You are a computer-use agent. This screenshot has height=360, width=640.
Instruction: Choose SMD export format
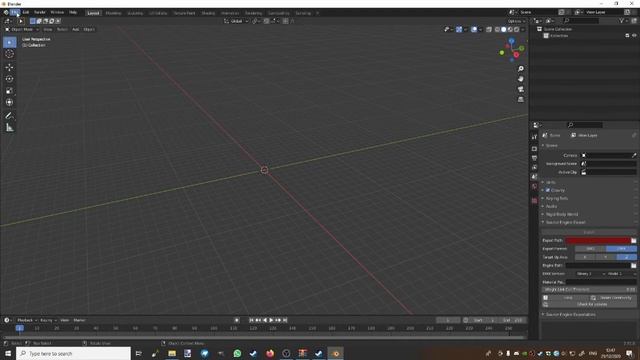click(x=590, y=249)
